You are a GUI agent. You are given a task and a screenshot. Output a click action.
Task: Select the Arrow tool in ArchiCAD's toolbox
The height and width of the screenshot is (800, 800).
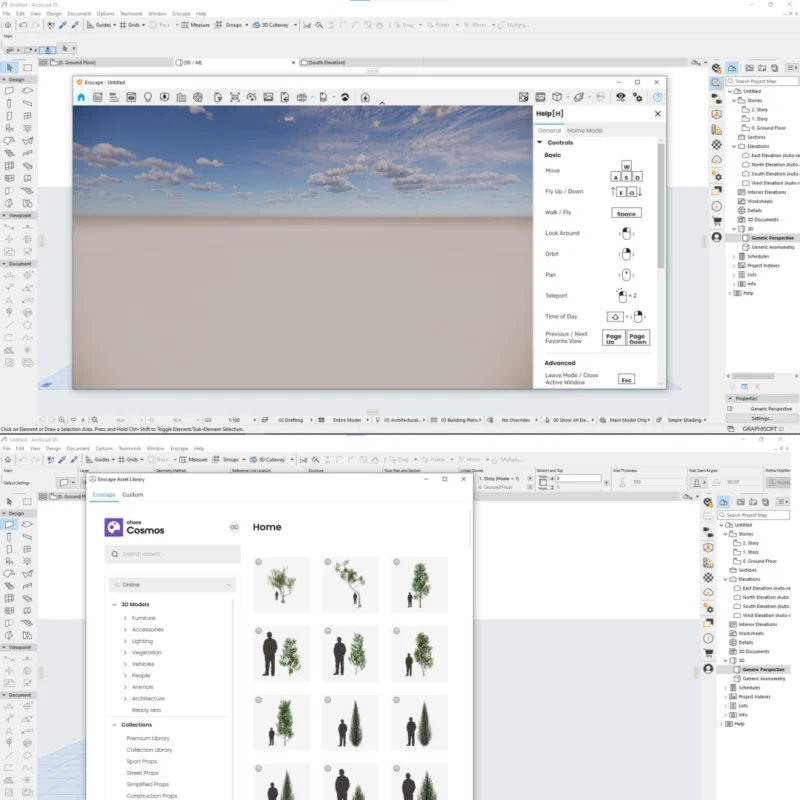[x=10, y=67]
